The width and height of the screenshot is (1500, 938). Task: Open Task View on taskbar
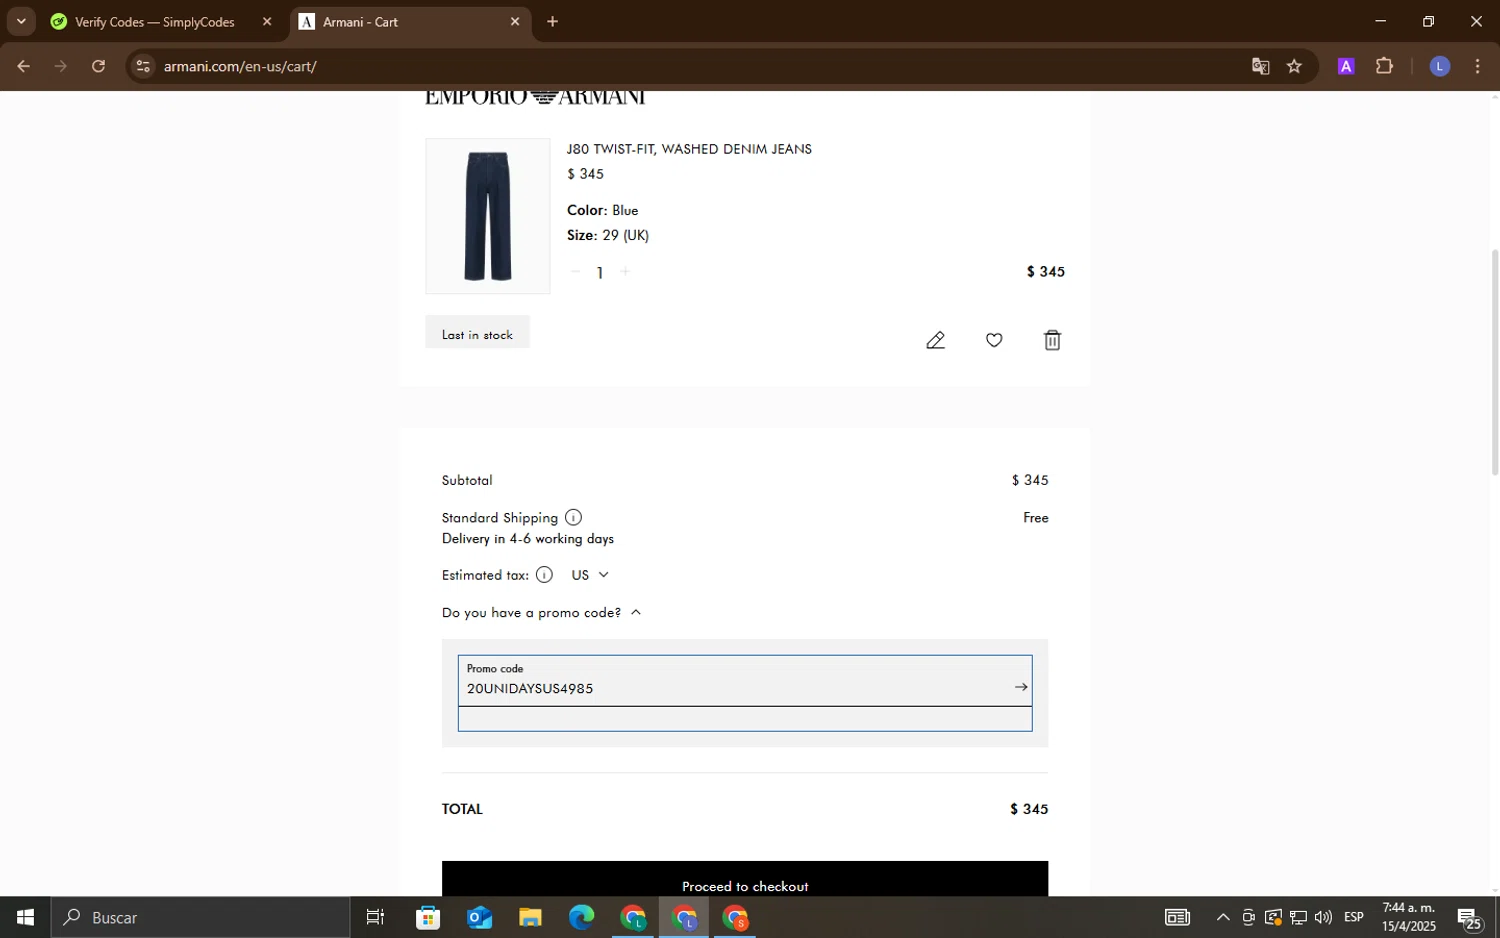pos(375,917)
